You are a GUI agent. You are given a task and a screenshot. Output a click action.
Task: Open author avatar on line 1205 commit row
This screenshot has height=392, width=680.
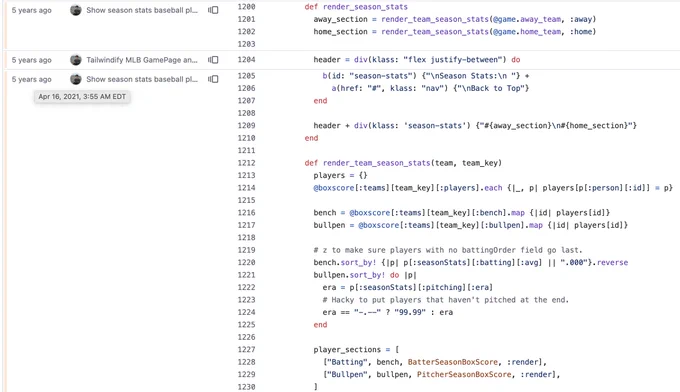tap(76, 79)
